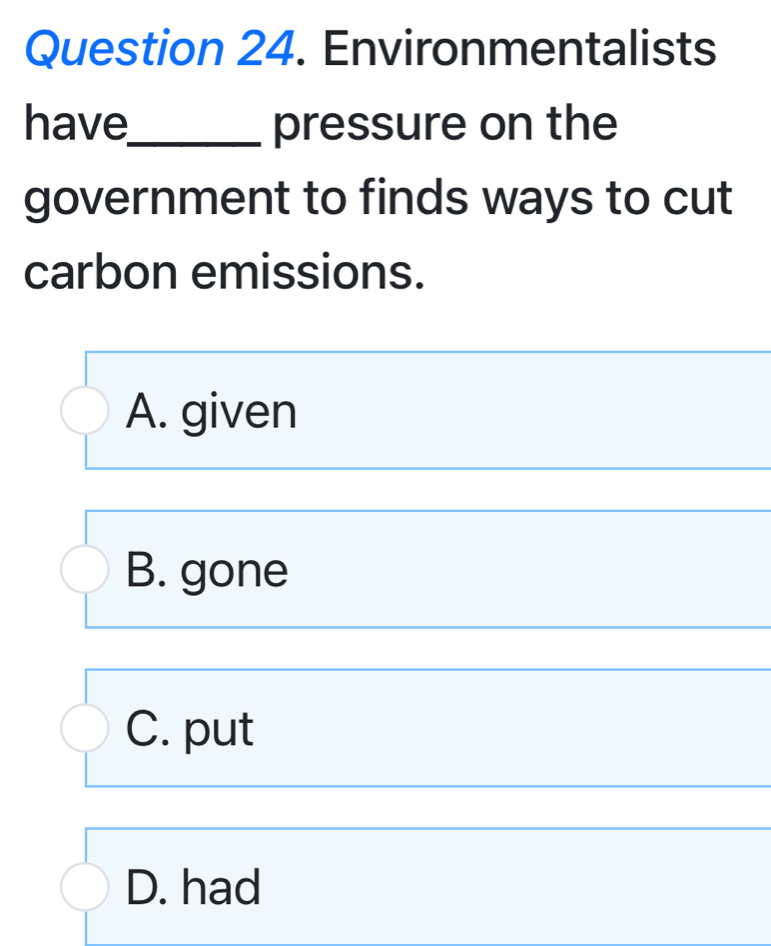Select the radio button for option B
The image size is (771, 946).
(x=84, y=570)
